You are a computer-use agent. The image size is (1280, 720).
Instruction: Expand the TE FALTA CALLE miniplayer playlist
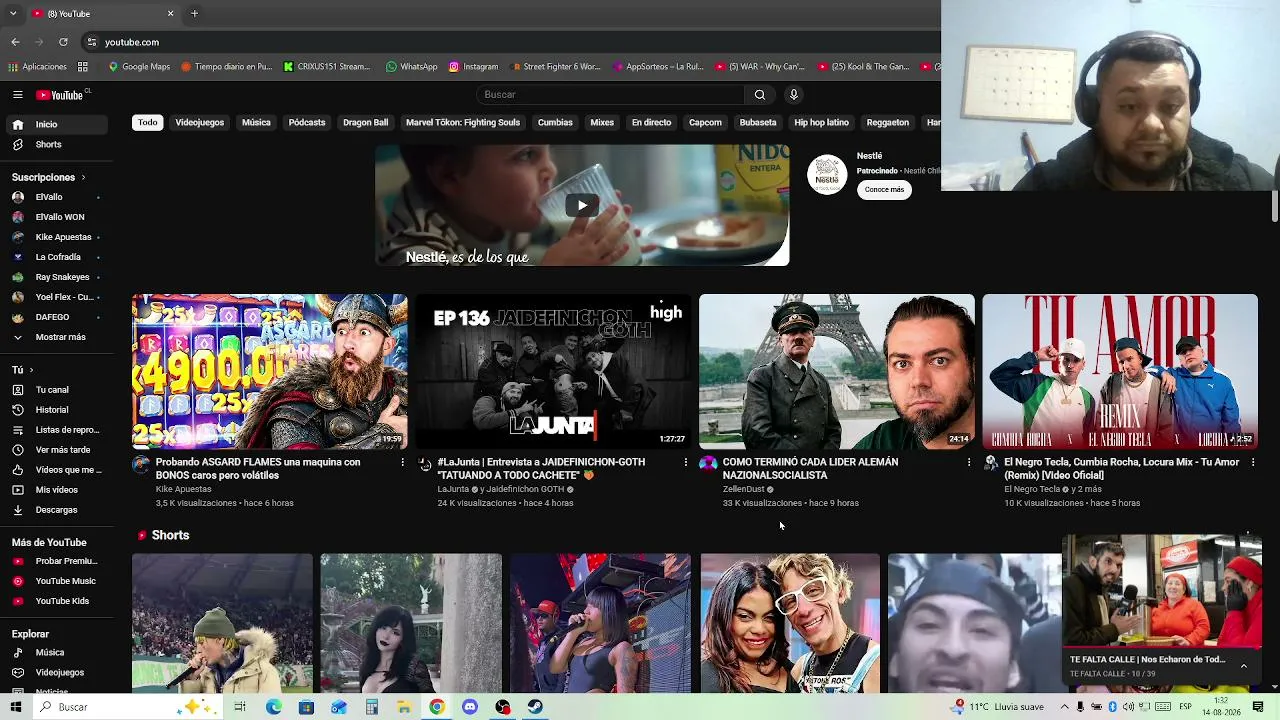coord(1244,666)
